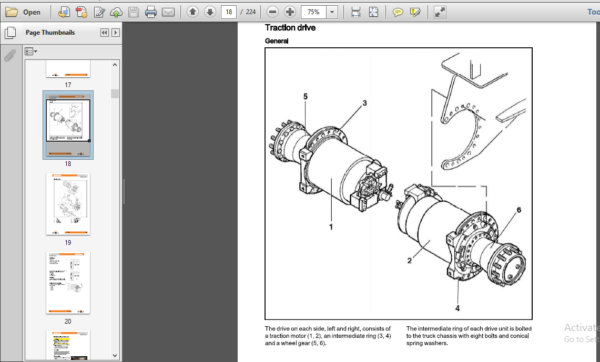Click the email envelope icon
Image resolution: width=600 pixels, height=362 pixels.
click(168, 12)
